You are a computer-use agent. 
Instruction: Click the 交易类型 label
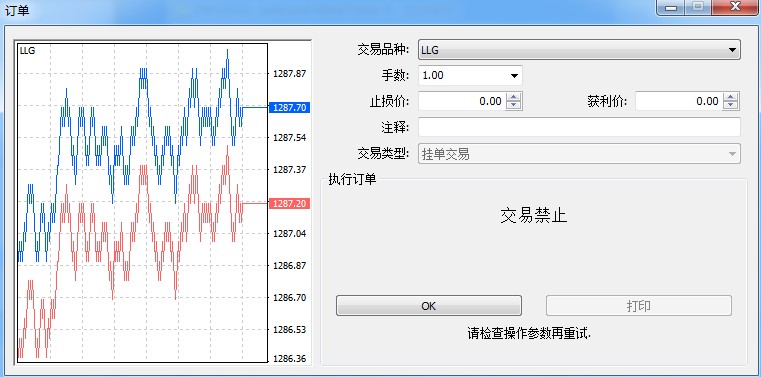[x=384, y=154]
